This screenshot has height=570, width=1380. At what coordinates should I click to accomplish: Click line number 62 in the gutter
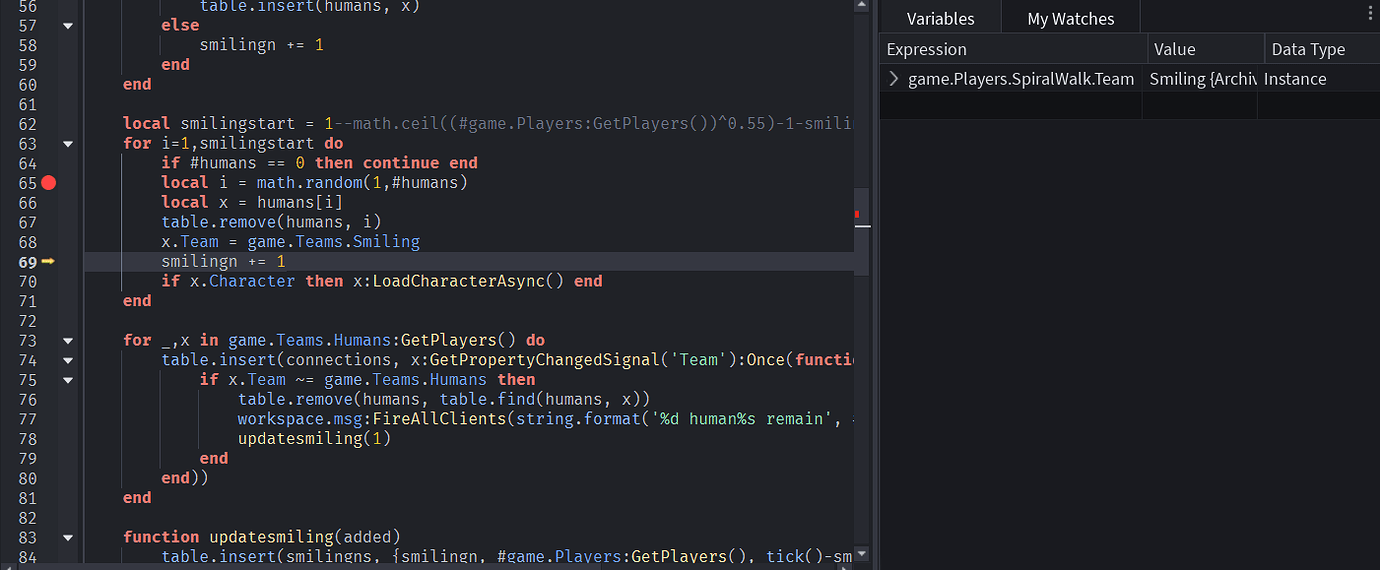(27, 124)
